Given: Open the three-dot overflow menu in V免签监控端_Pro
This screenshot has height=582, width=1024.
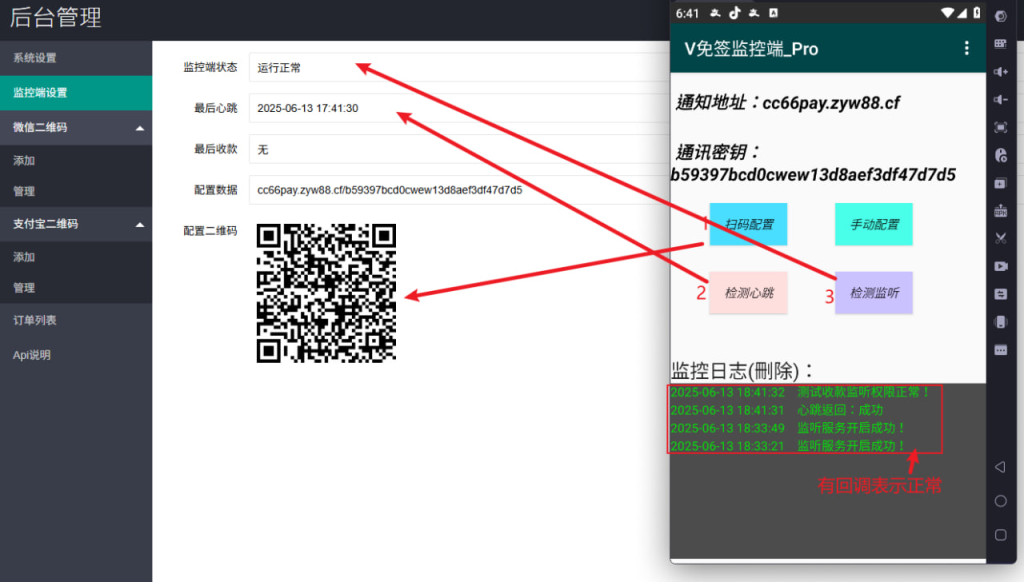Looking at the screenshot, I should (x=966, y=48).
